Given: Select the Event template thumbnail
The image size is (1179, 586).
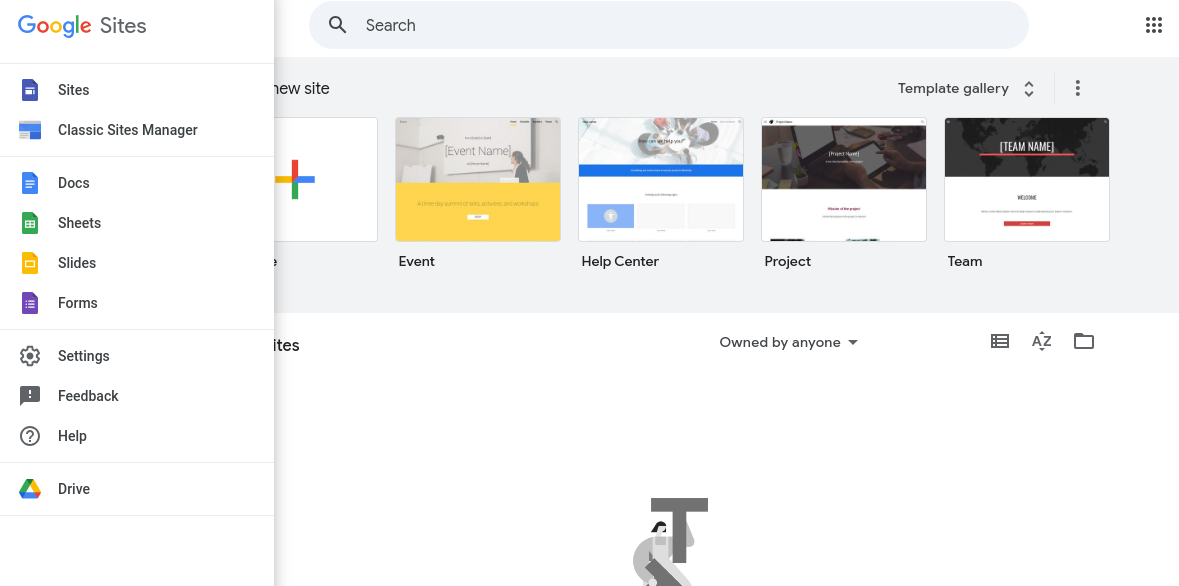Looking at the screenshot, I should click(x=478, y=179).
